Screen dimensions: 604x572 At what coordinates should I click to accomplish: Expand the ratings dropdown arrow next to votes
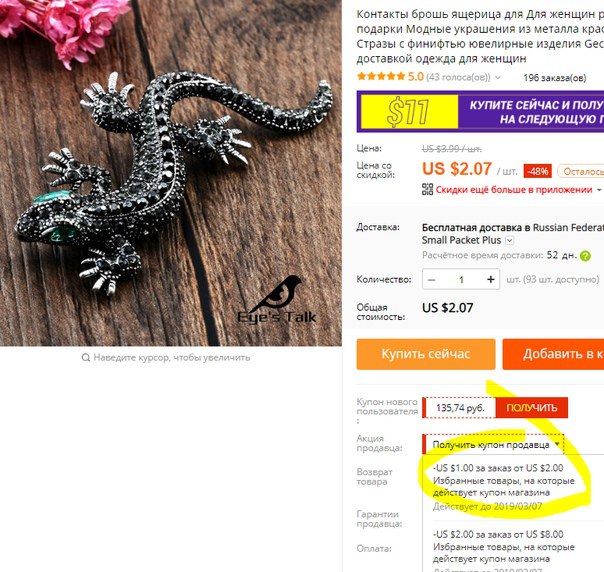pos(498,77)
